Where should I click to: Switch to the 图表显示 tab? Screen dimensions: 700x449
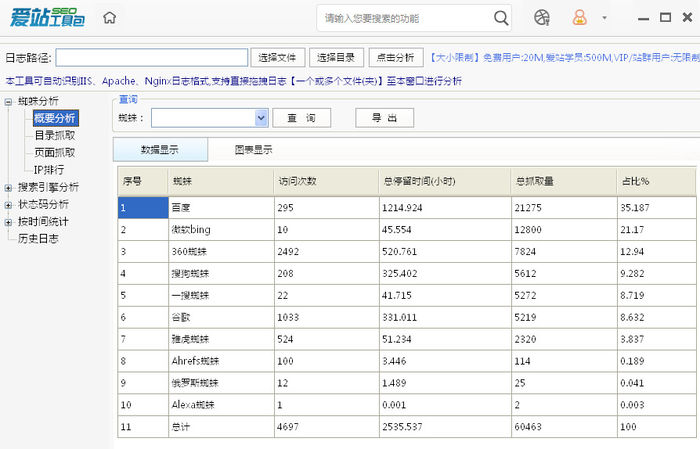254,150
